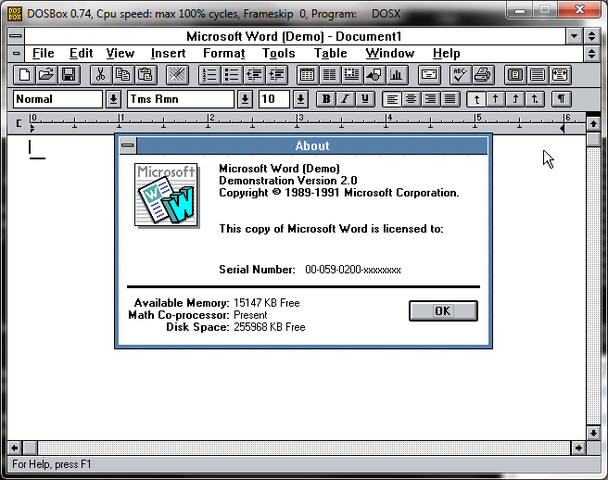Open the Format menu
Screen dimensions: 608x480
pyautogui.click(x=224, y=53)
